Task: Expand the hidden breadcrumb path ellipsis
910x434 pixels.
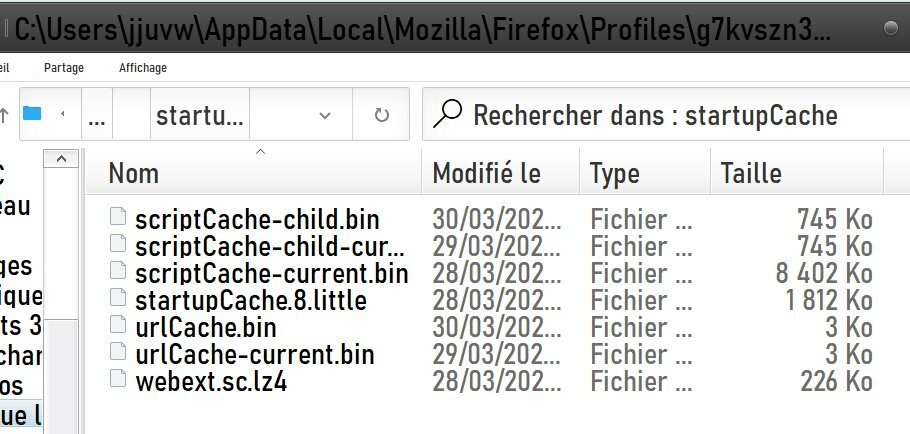Action: tap(97, 116)
